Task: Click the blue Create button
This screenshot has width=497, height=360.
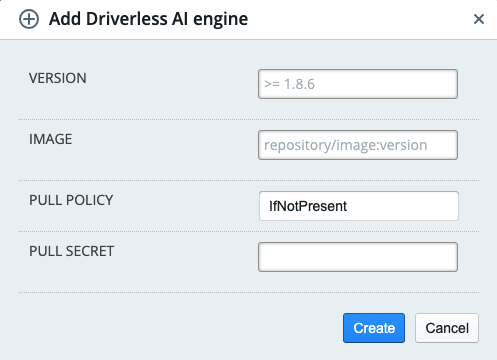Action: coord(374,328)
